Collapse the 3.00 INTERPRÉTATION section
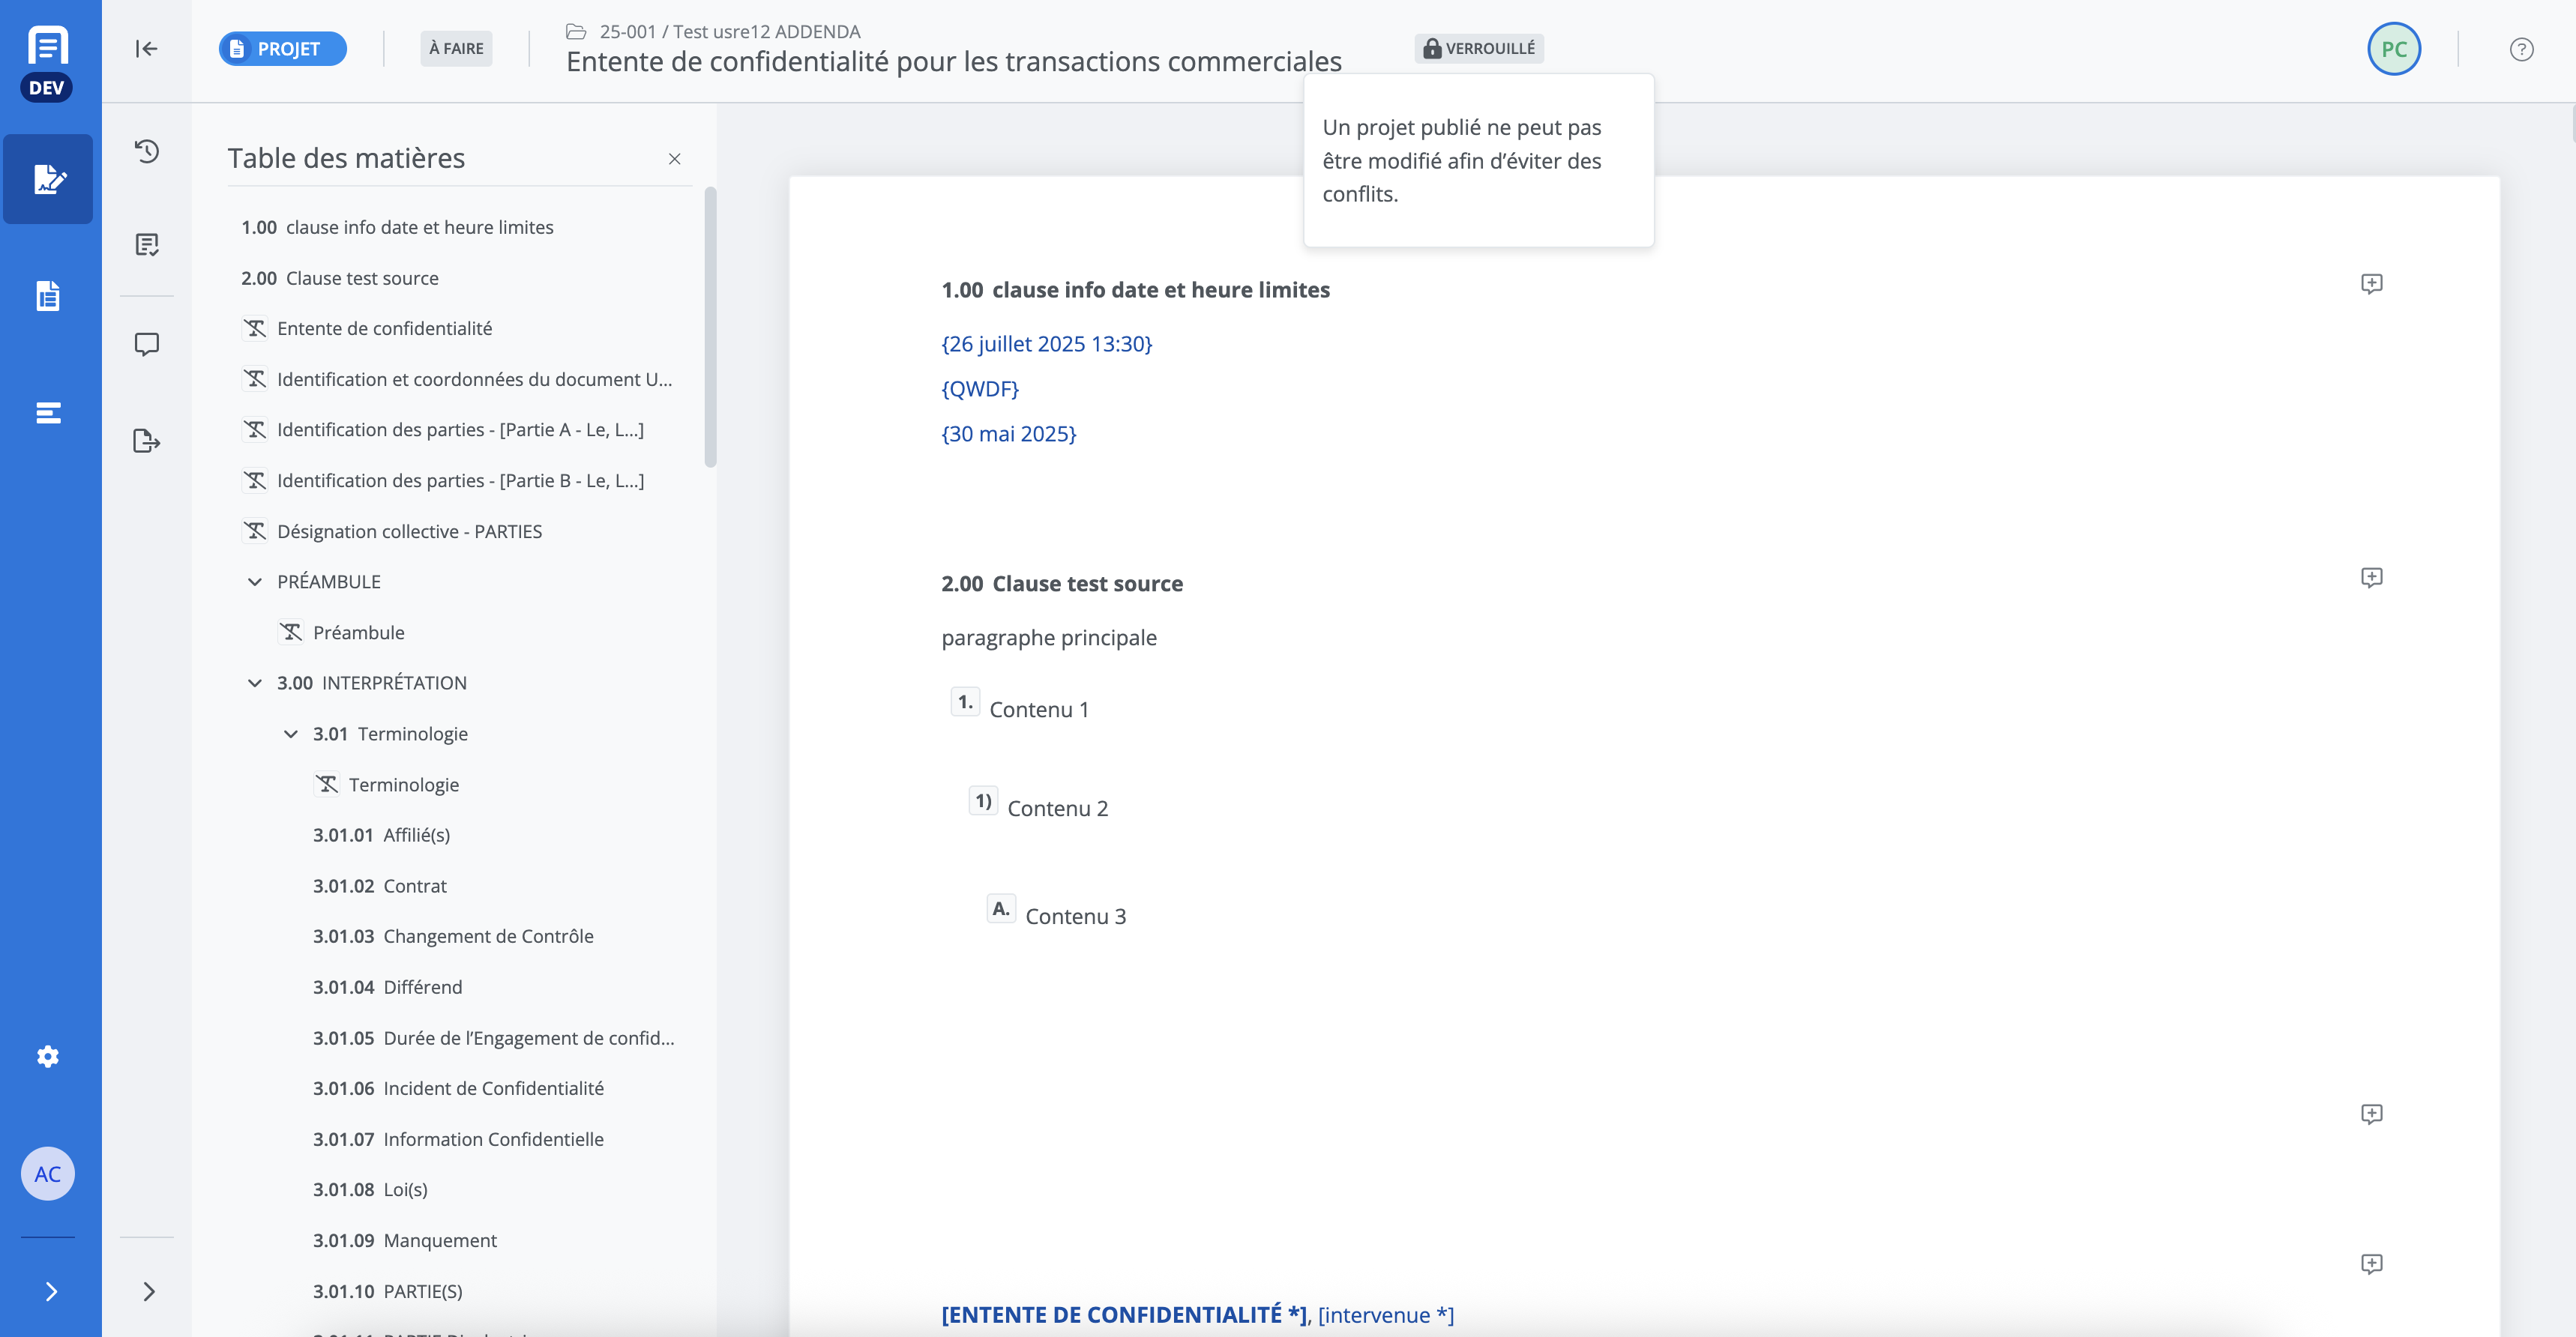Image resolution: width=2576 pixels, height=1337 pixels. pyautogui.click(x=255, y=683)
